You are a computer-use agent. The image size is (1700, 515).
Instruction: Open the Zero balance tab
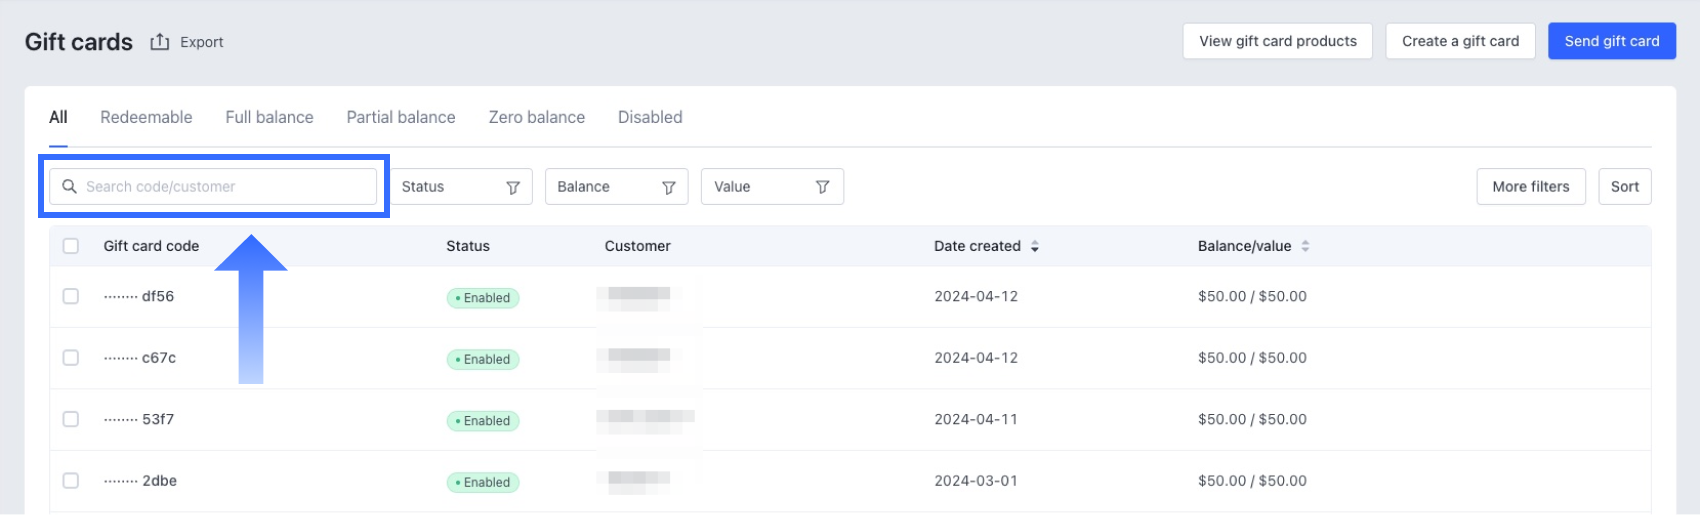[537, 117]
